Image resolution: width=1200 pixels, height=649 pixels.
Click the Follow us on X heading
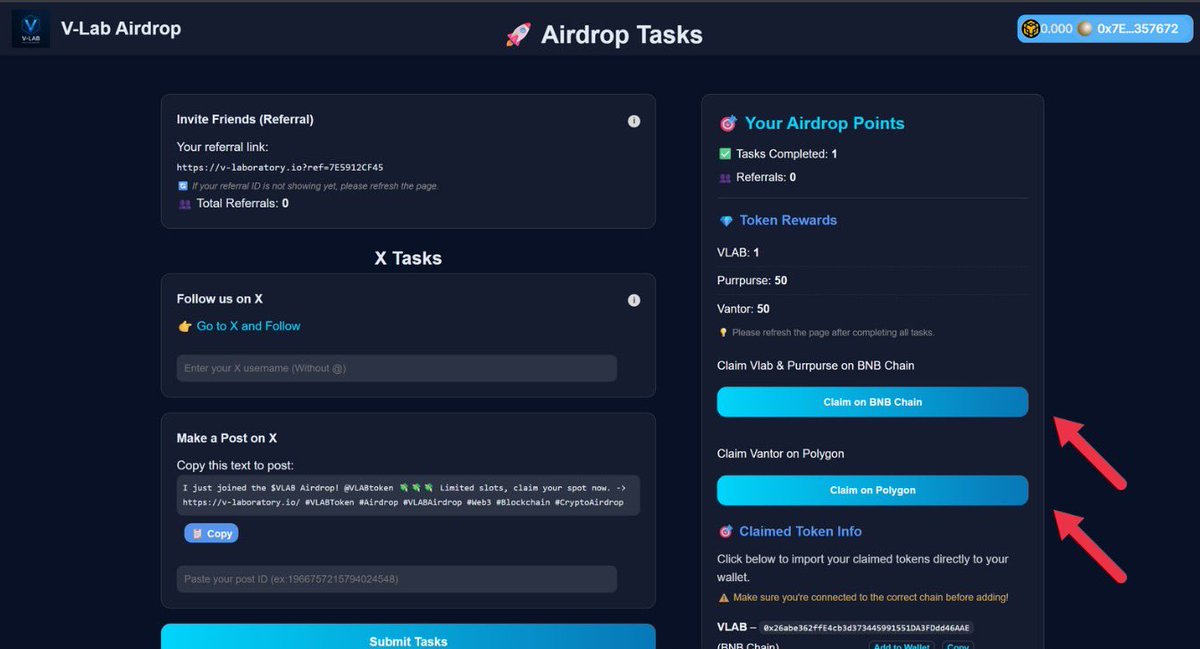coord(220,299)
